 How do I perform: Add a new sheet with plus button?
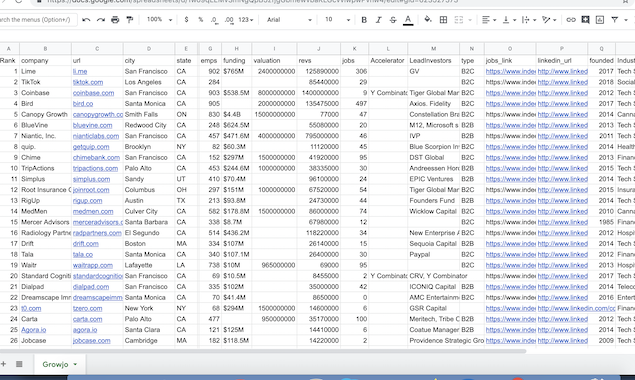[4, 364]
